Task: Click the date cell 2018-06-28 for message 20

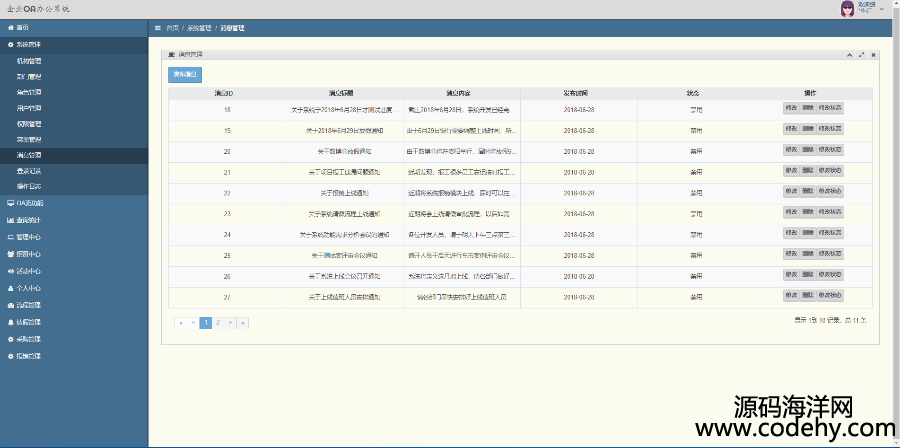Action: [579, 151]
